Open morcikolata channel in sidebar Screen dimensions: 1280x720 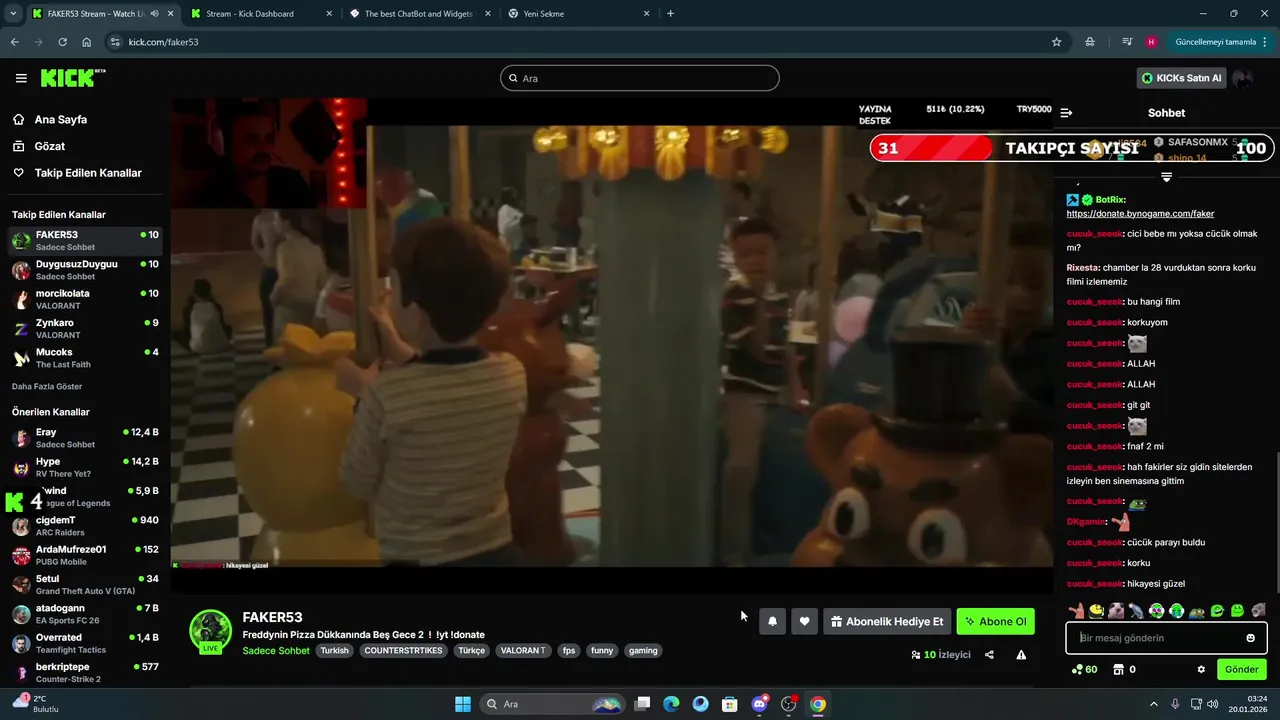(x=85, y=299)
